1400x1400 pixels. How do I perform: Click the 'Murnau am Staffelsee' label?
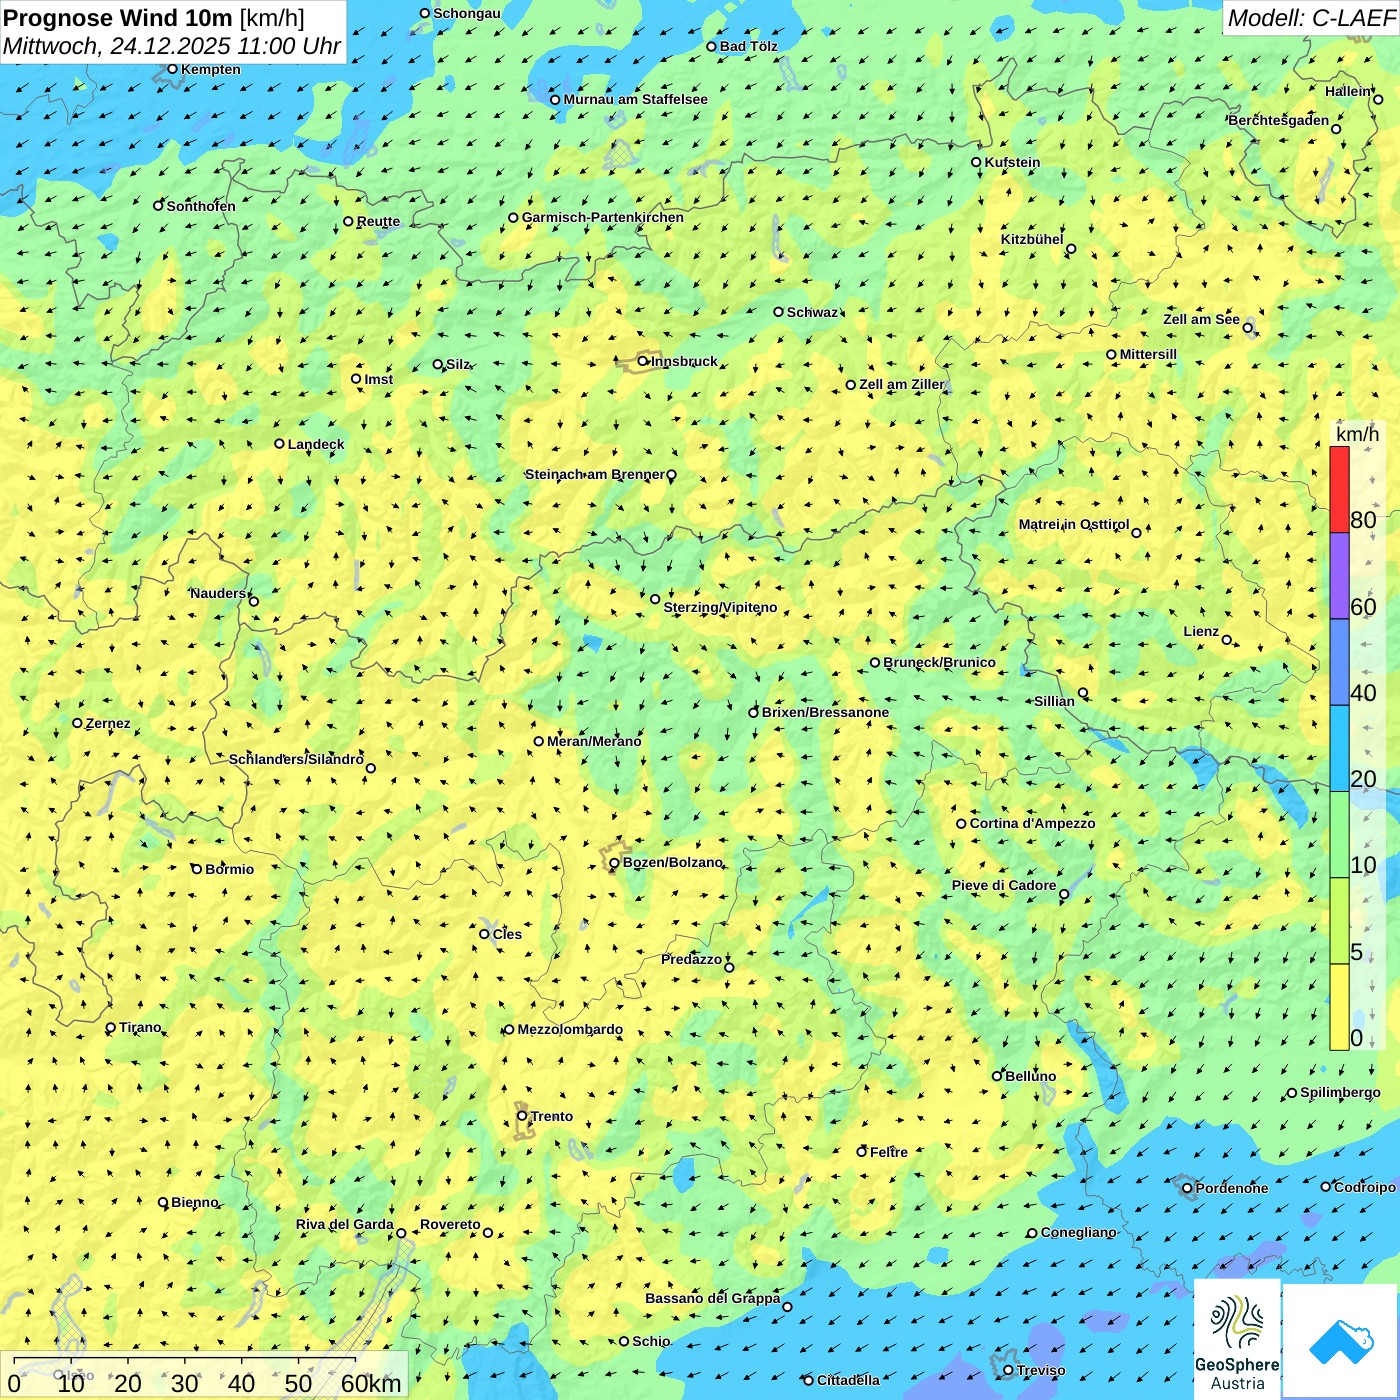point(635,99)
